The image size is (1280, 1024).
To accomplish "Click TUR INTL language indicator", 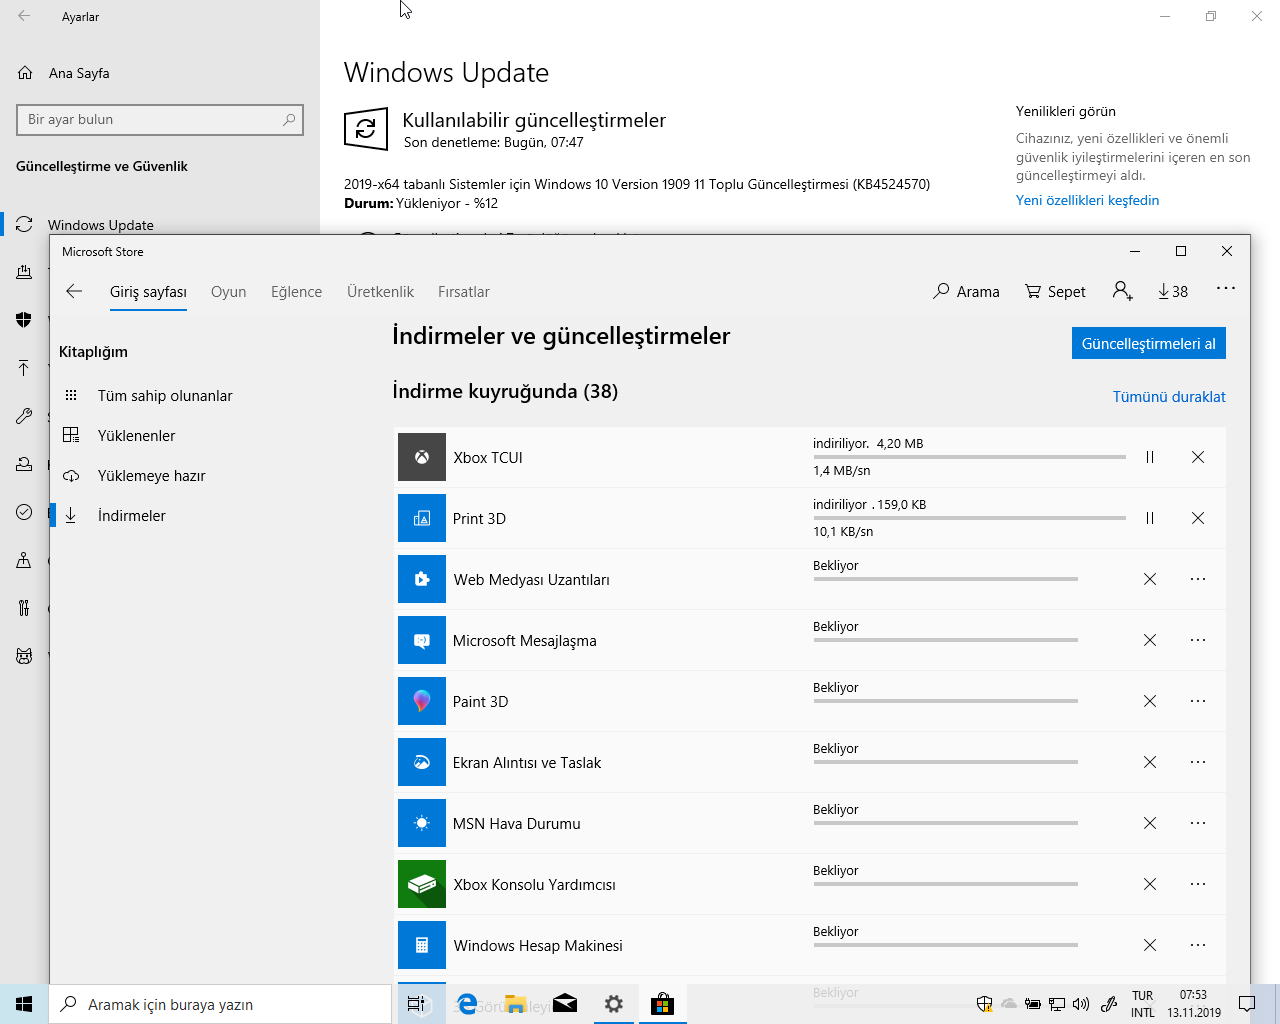I will [1143, 1004].
